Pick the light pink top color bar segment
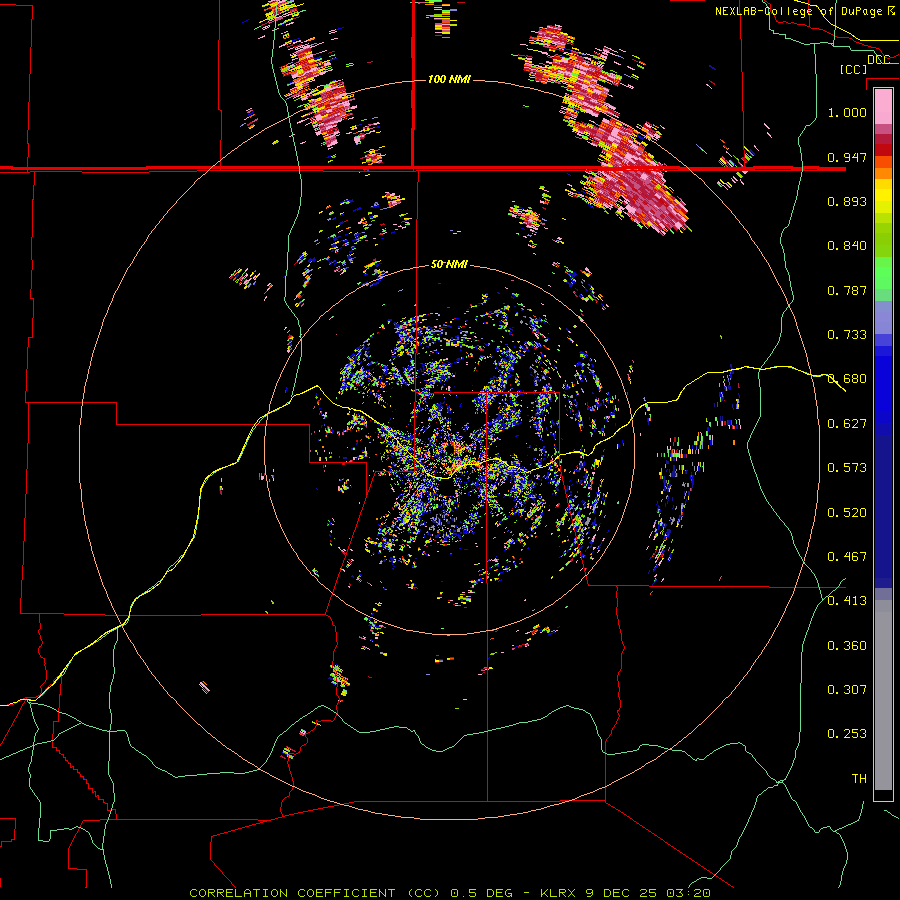Screen dimensions: 900x900 pyautogui.click(x=883, y=106)
